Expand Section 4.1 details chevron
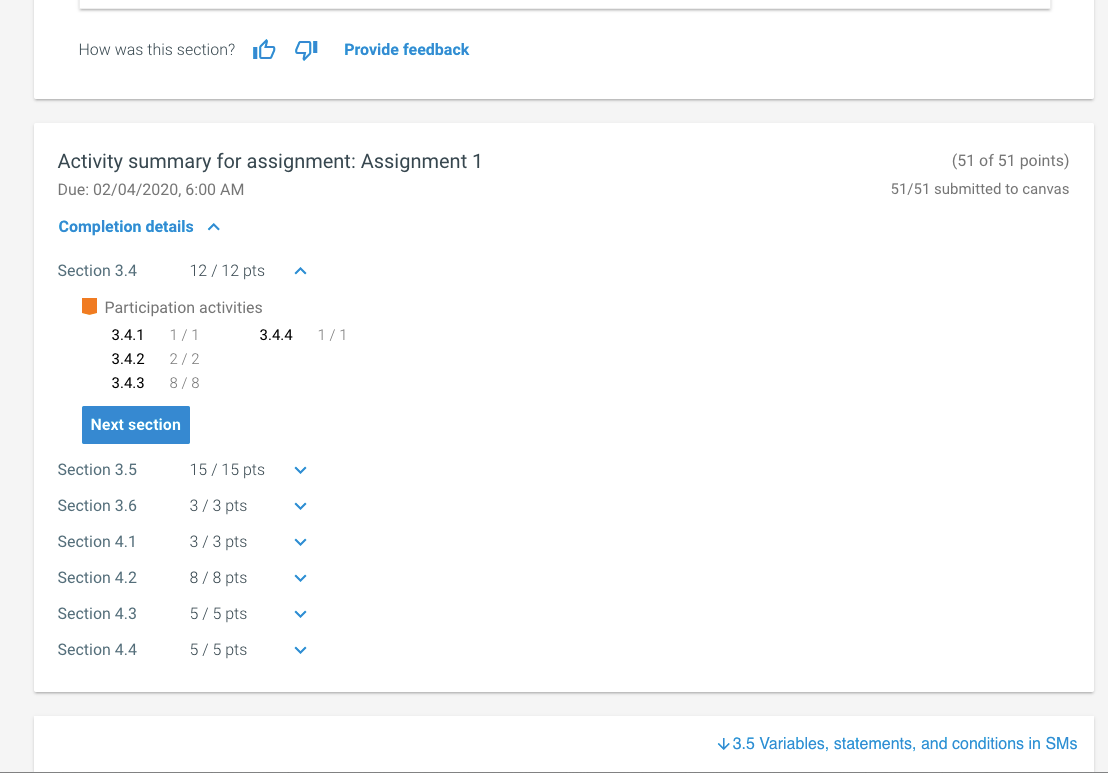 click(x=300, y=542)
